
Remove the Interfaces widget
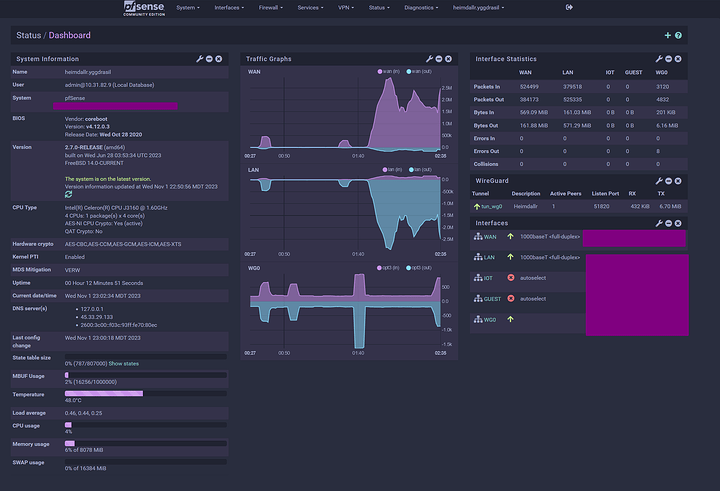(x=678, y=223)
